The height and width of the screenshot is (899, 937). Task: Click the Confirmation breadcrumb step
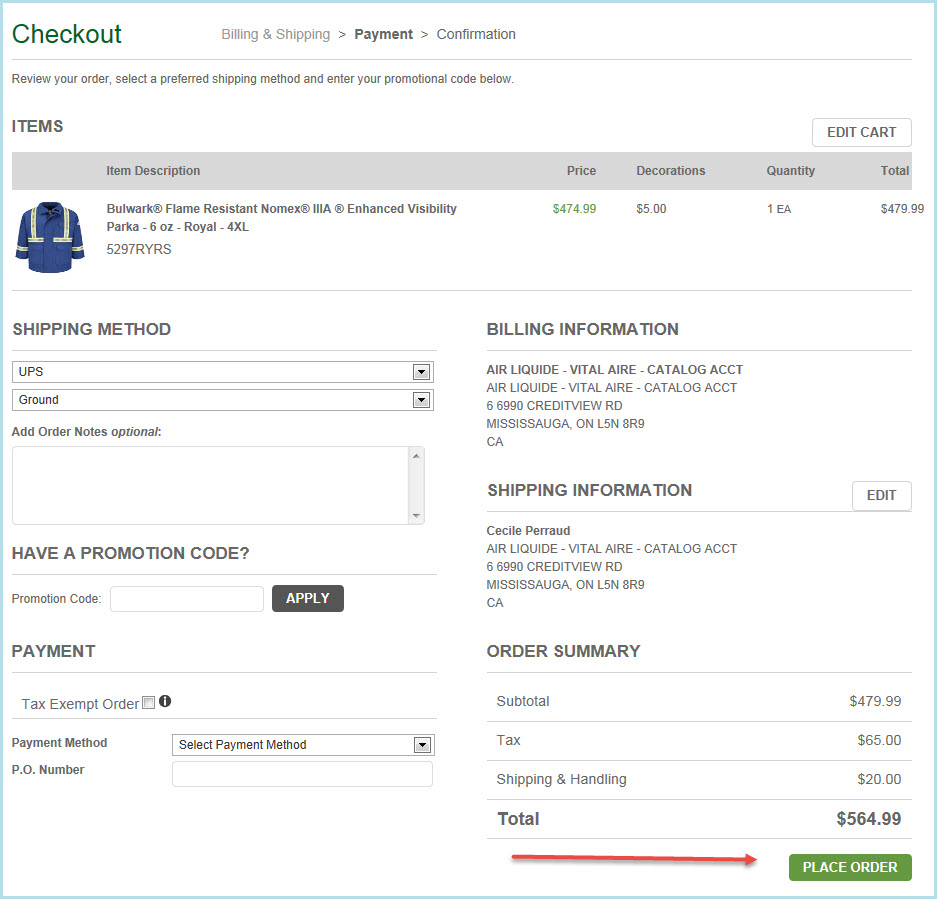pyautogui.click(x=476, y=34)
